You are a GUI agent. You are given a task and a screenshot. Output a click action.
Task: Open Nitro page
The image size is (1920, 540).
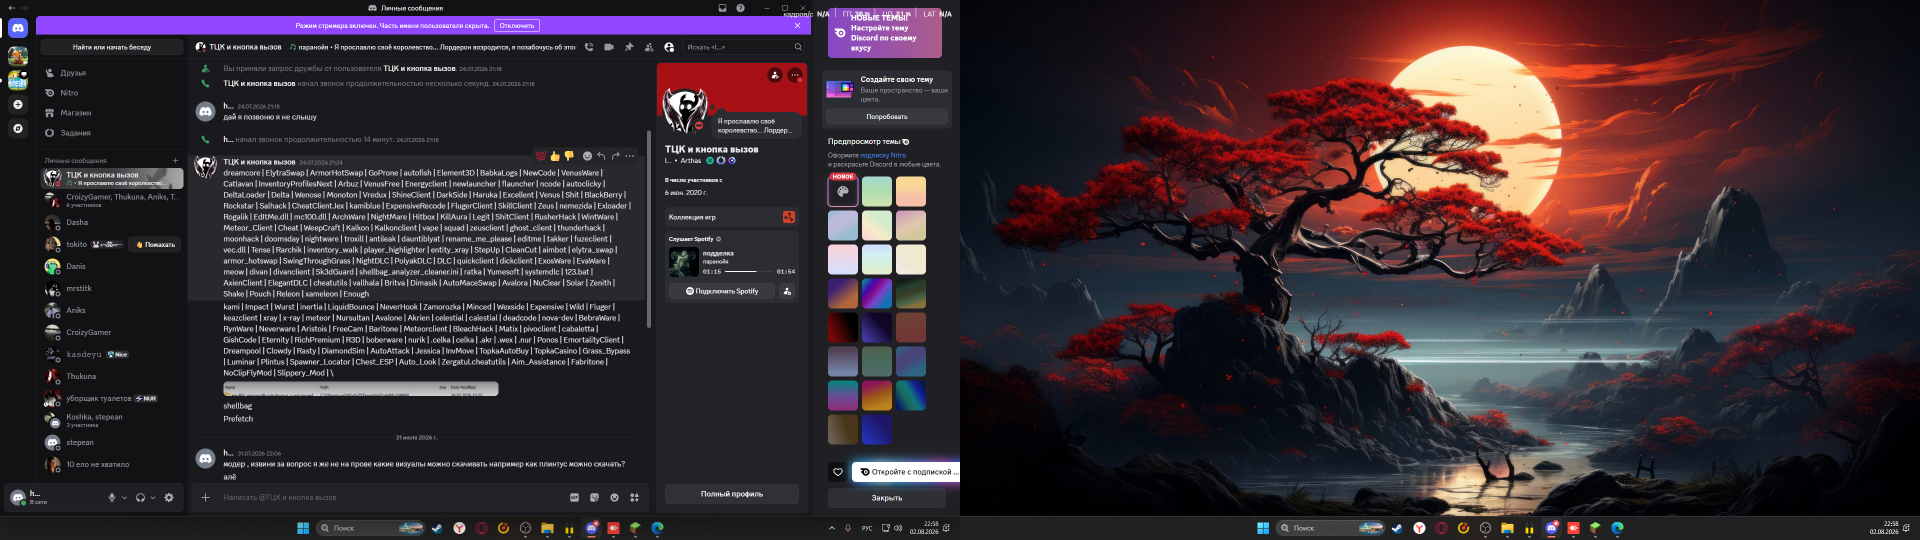pyautogui.click(x=112, y=93)
